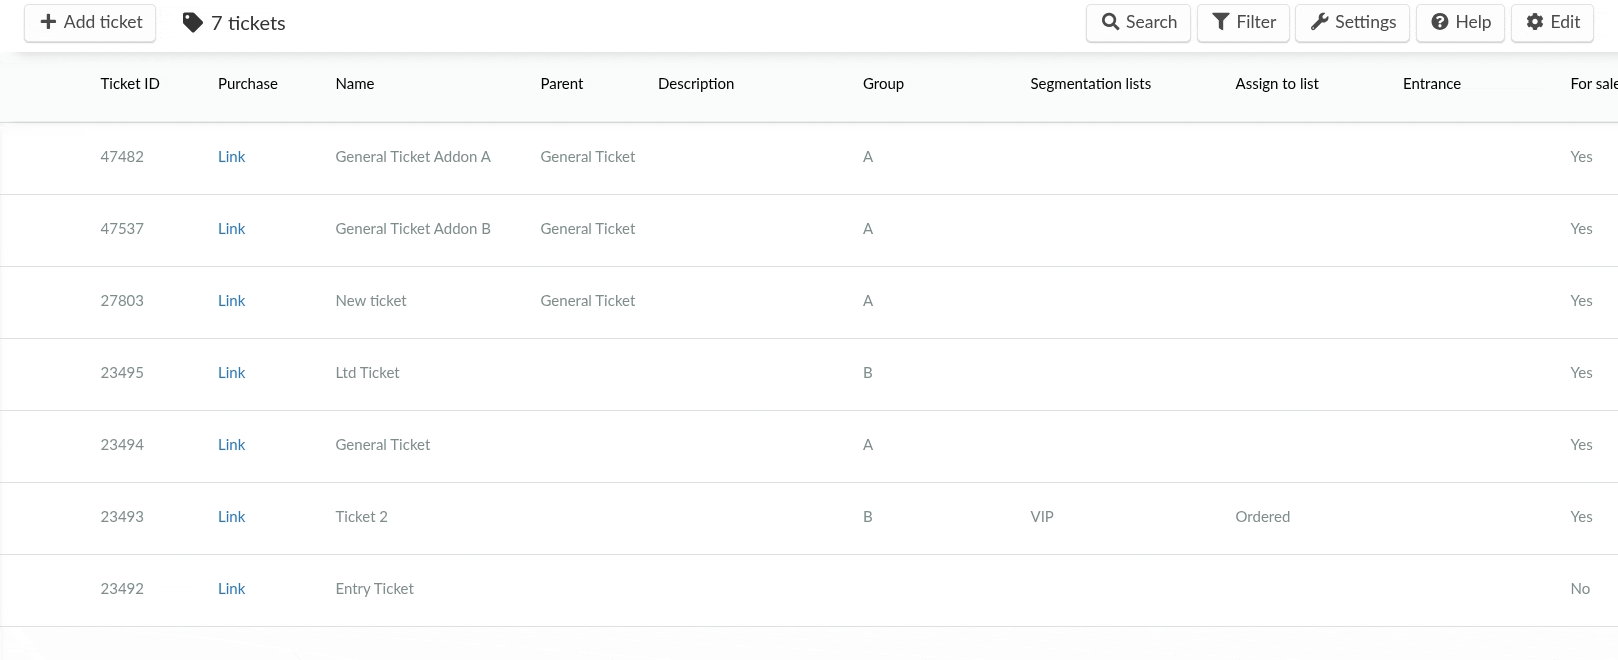Screen dimensions: 1618x660
Task: Select ticket ID 47537
Action: click(x=122, y=229)
